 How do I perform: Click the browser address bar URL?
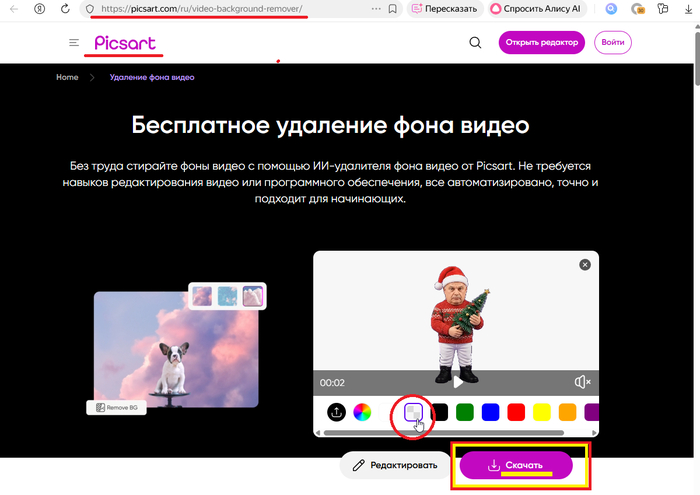click(200, 9)
